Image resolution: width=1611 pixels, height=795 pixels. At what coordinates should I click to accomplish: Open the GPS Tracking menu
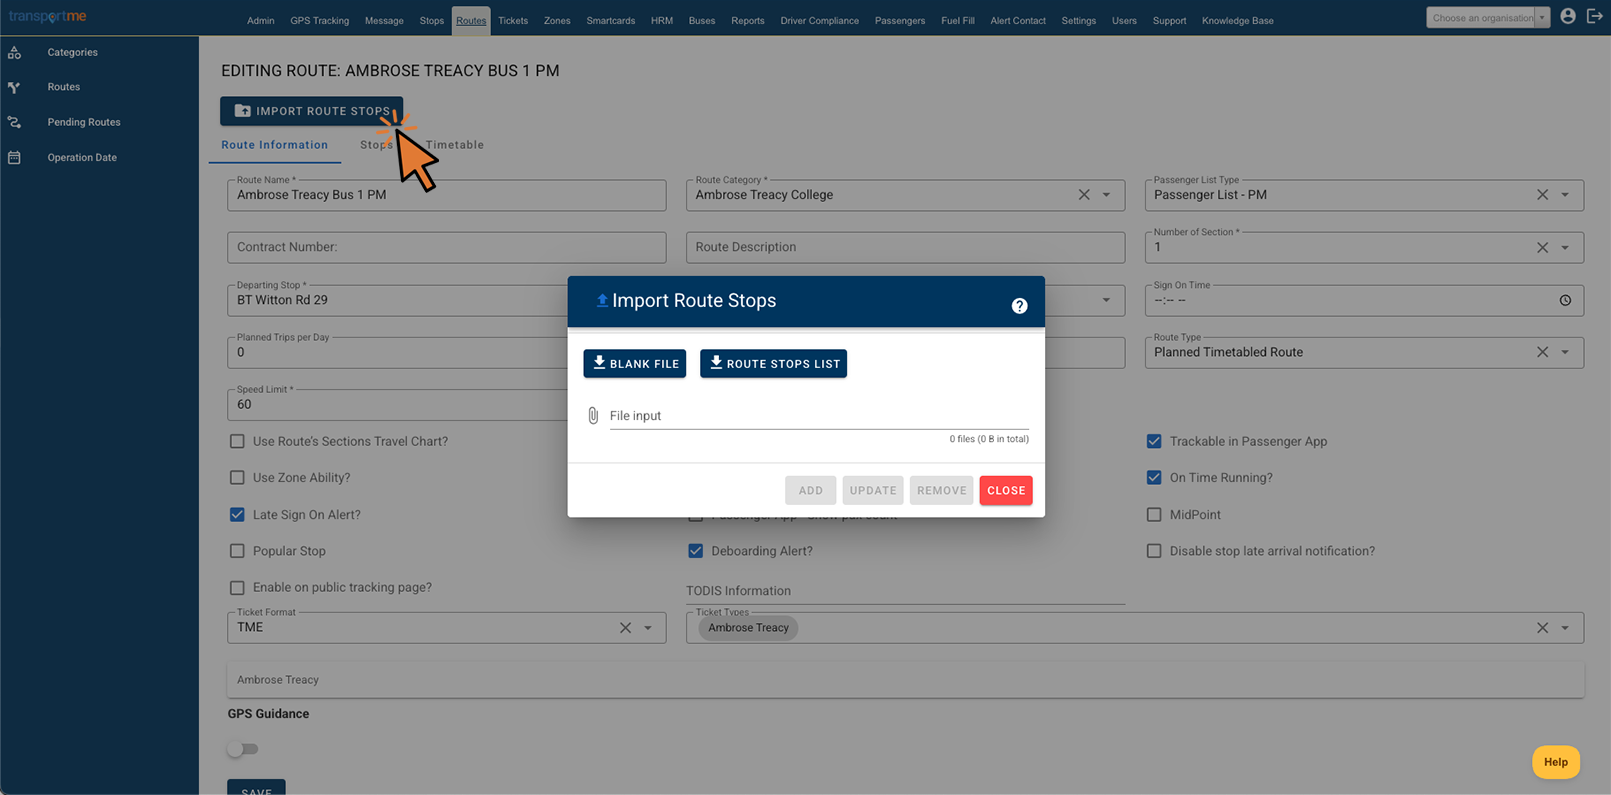point(320,20)
